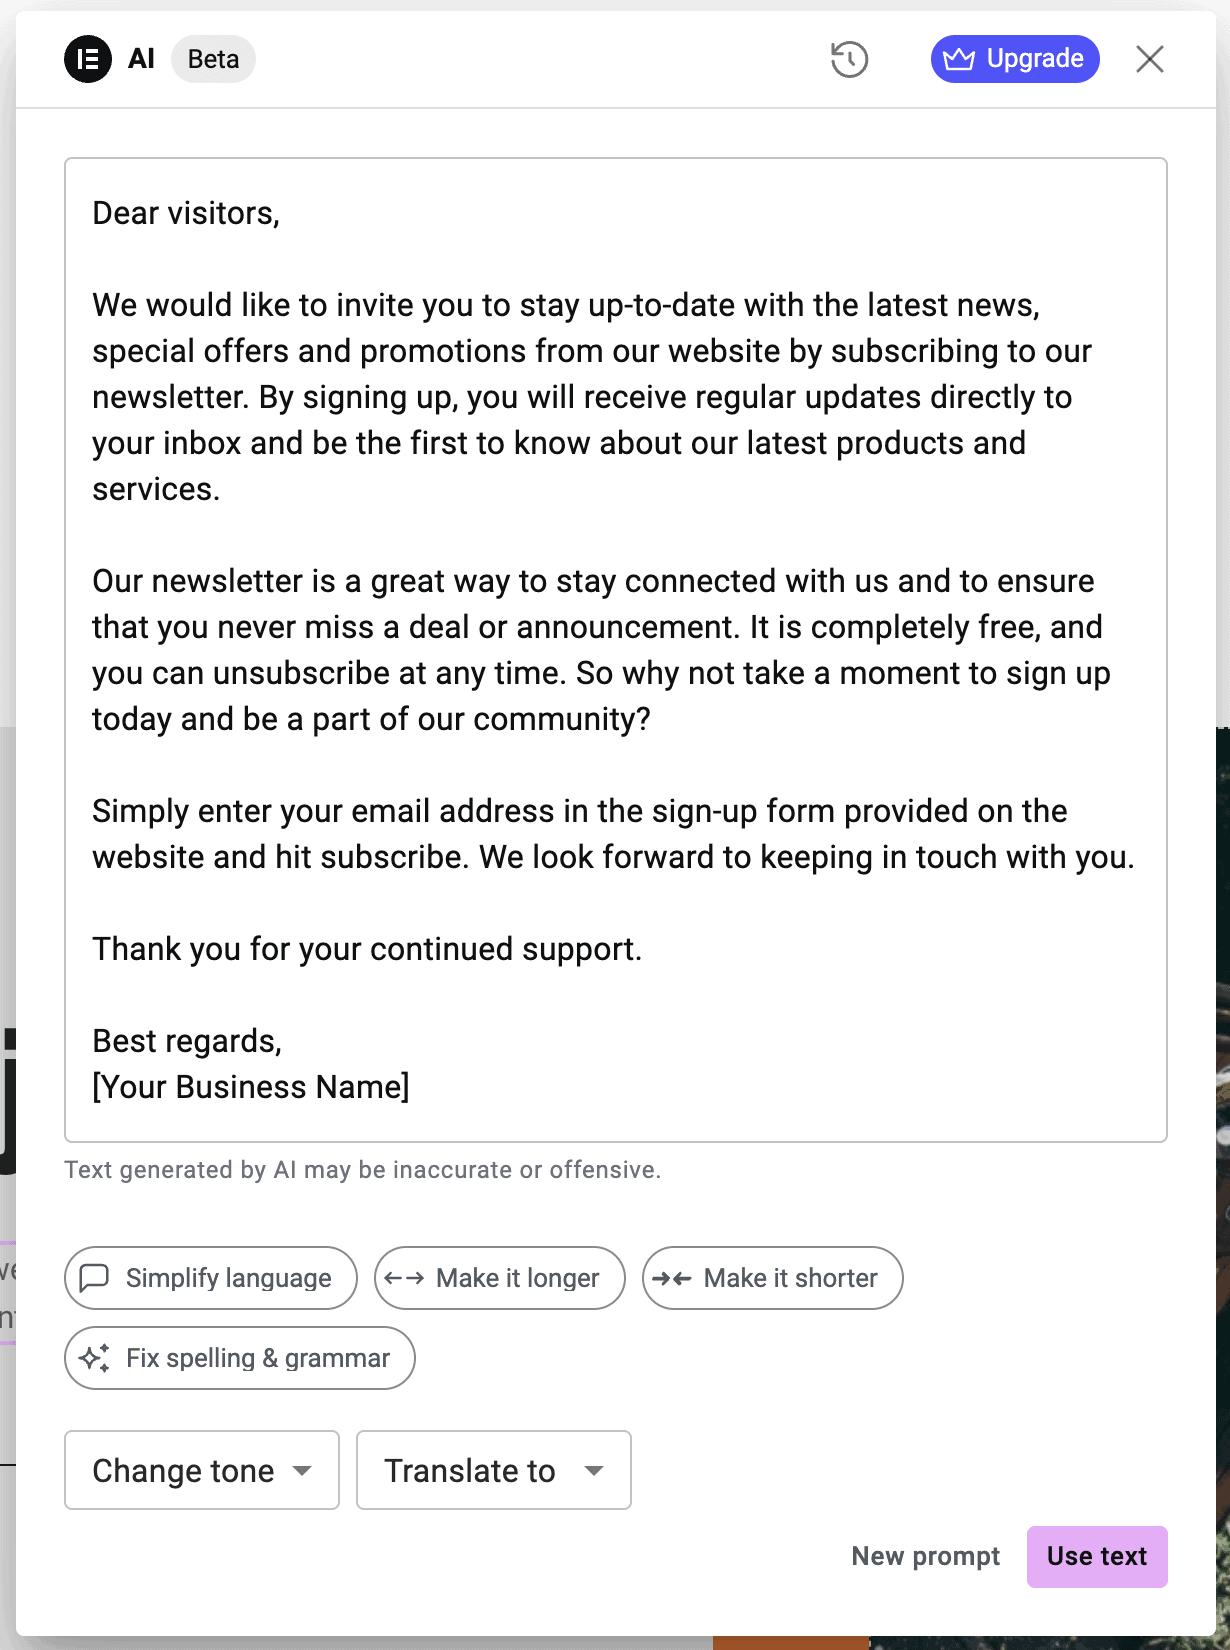1230x1650 pixels.
Task: Open the Change tone dropdown
Action: (202, 1470)
